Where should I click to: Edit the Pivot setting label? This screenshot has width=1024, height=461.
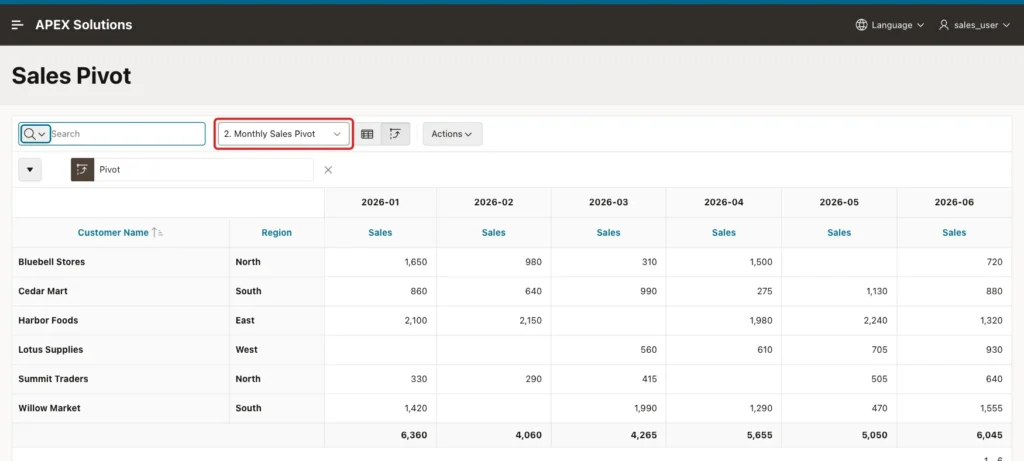click(x=110, y=170)
